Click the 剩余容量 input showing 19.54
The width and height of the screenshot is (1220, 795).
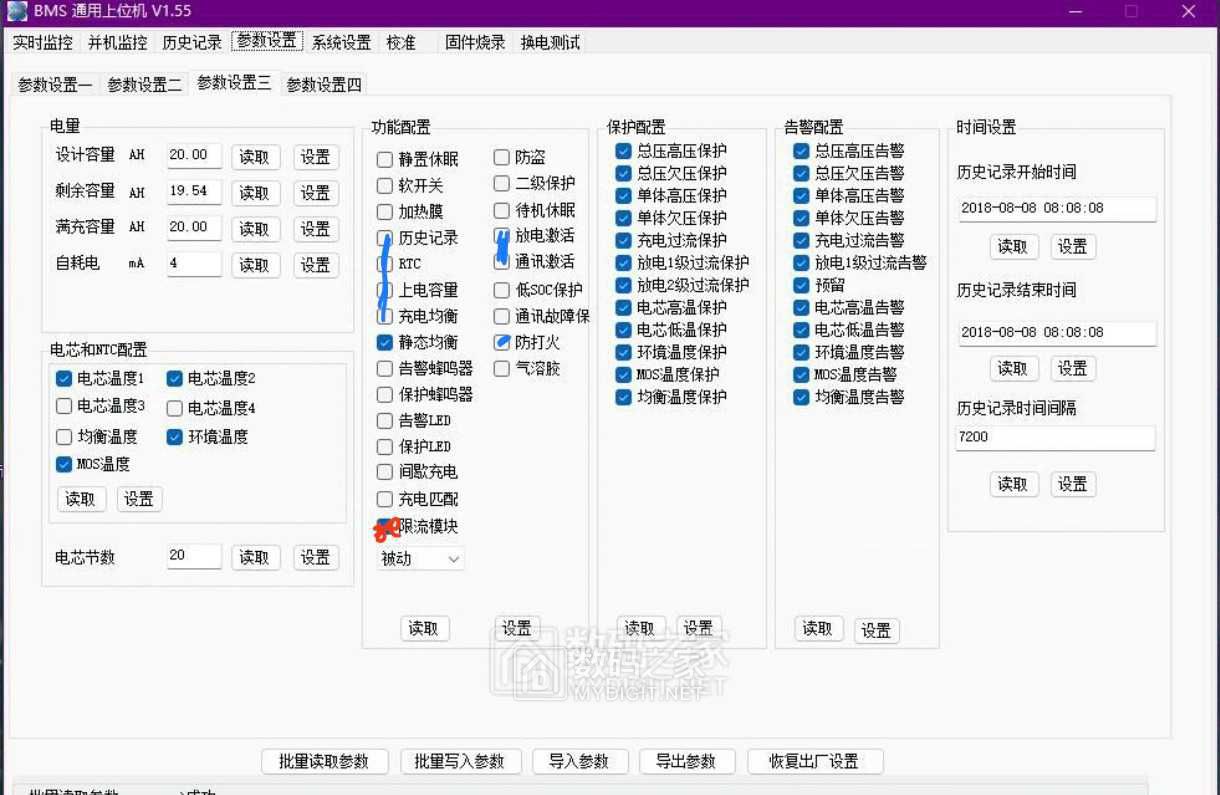point(194,191)
